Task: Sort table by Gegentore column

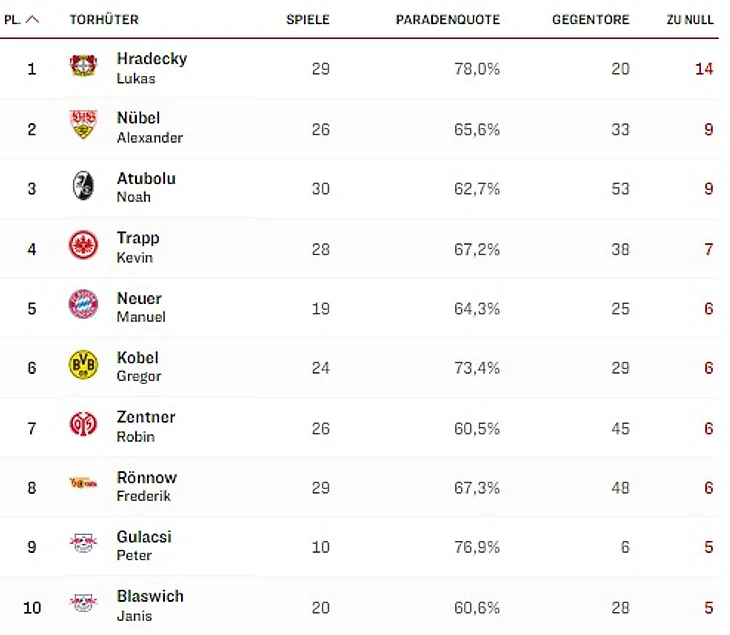Action: (x=590, y=20)
